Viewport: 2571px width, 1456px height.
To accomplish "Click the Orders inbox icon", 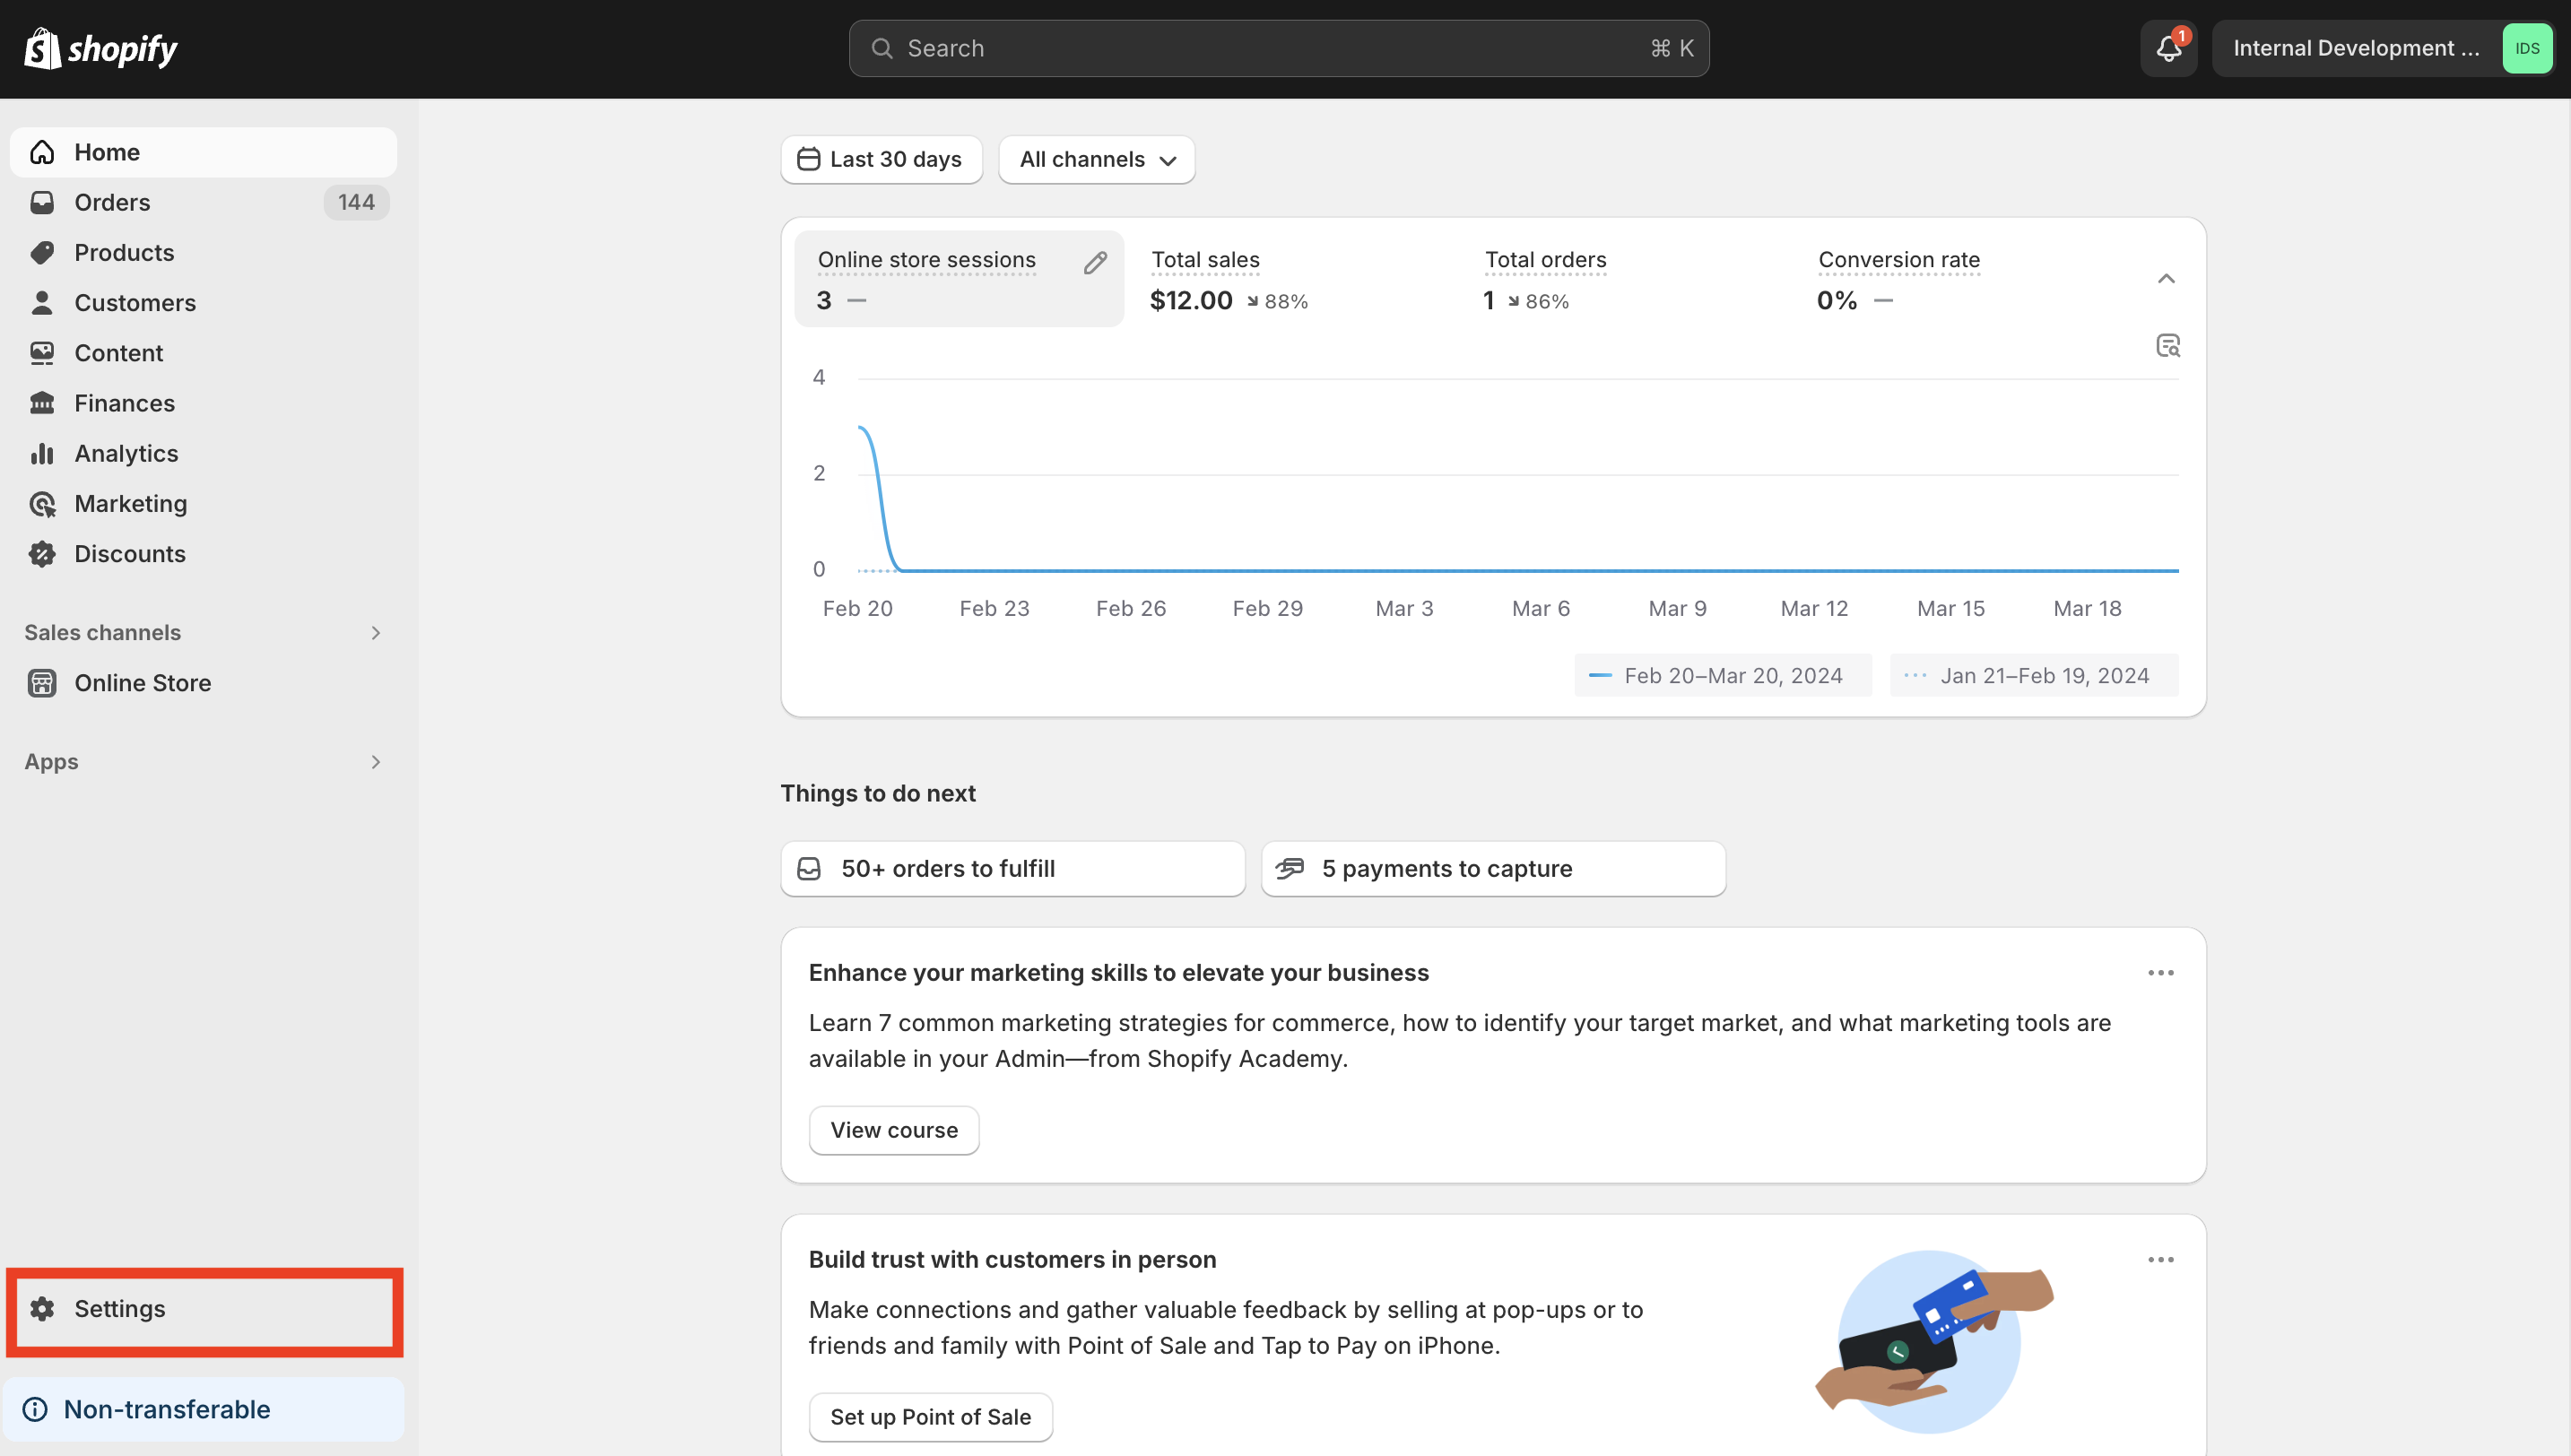I will click(x=42, y=202).
